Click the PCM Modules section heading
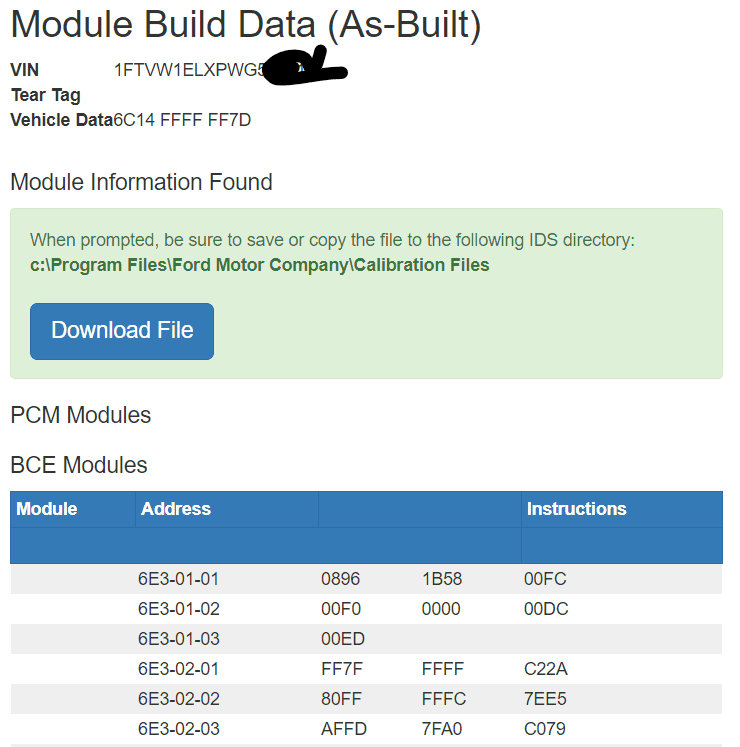The height and width of the screenshot is (747, 740). 81,415
